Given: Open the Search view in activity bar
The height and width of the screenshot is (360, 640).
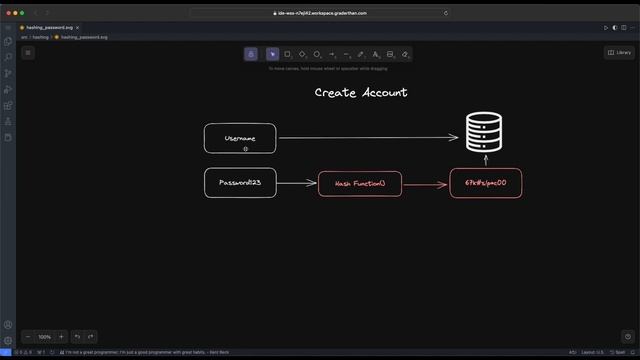Looking at the screenshot, I should tap(8, 57).
